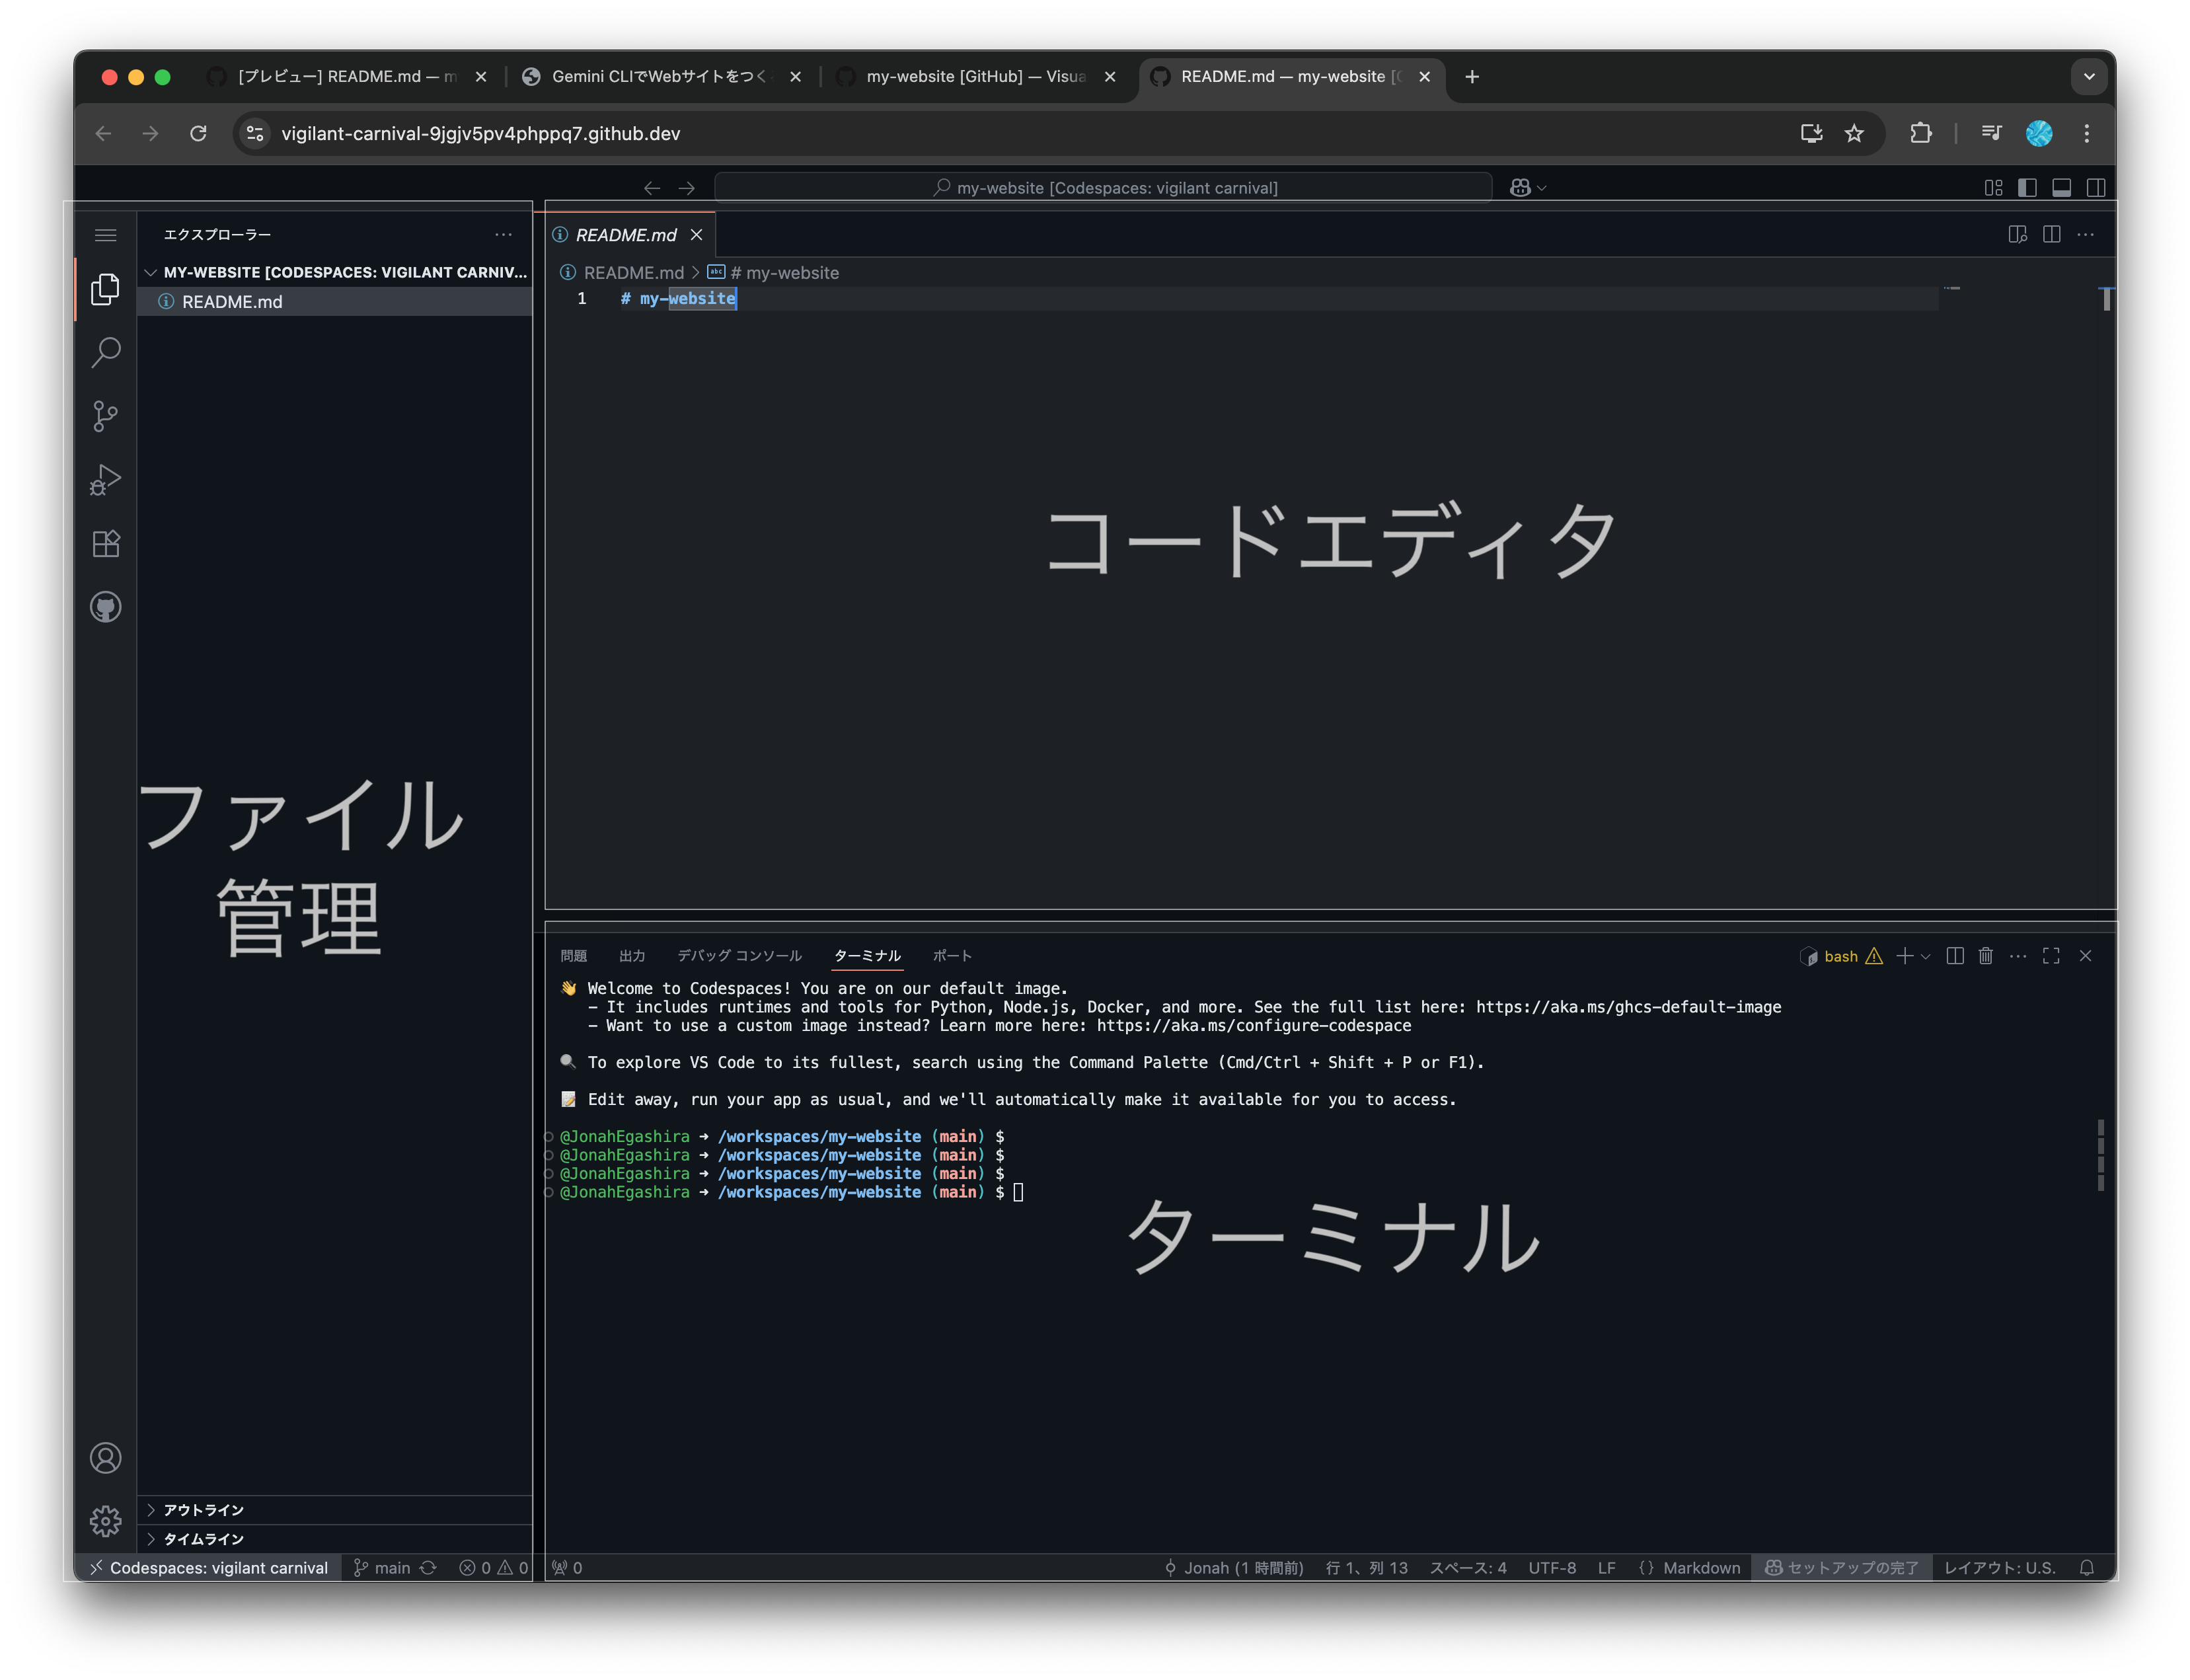Maximize the terminal panel size

[2051, 956]
